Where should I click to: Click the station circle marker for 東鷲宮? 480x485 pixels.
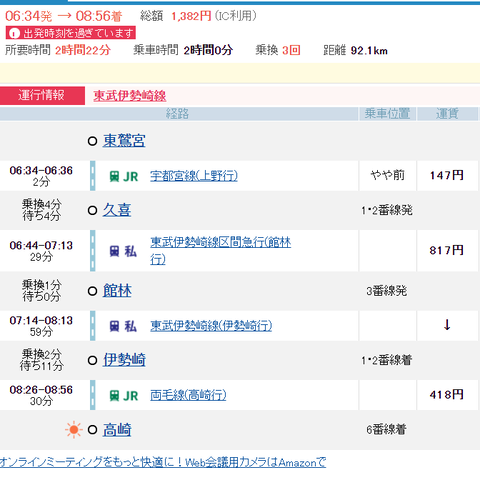coord(92,141)
